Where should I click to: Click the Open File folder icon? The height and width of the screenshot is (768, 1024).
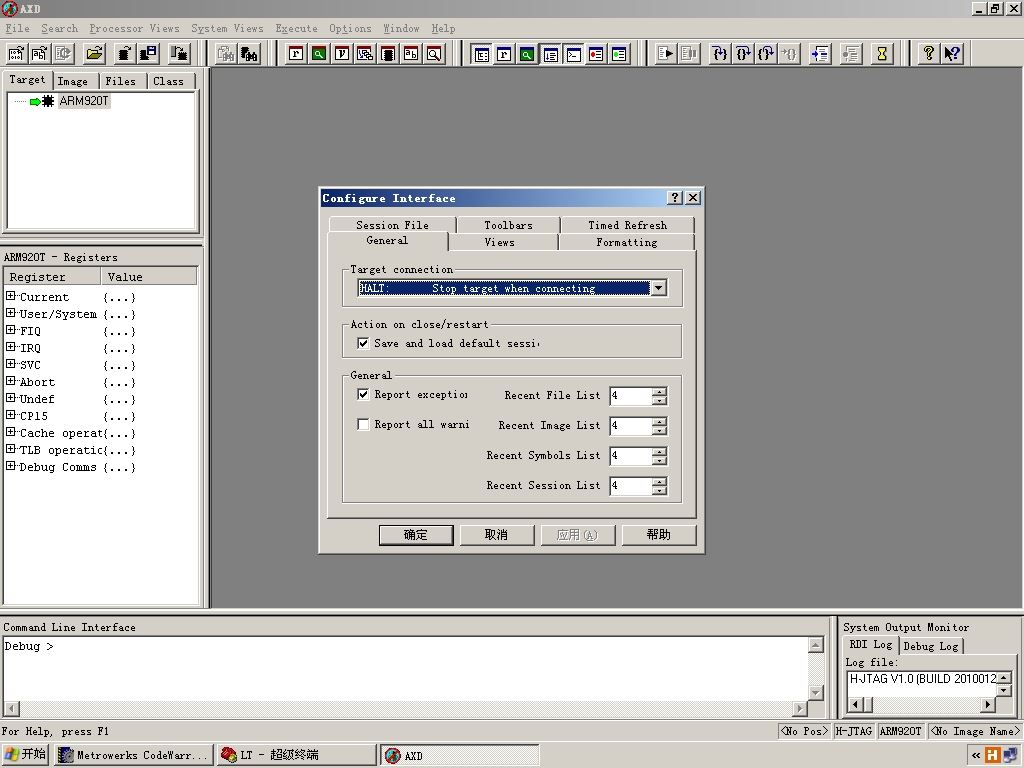[x=95, y=54]
